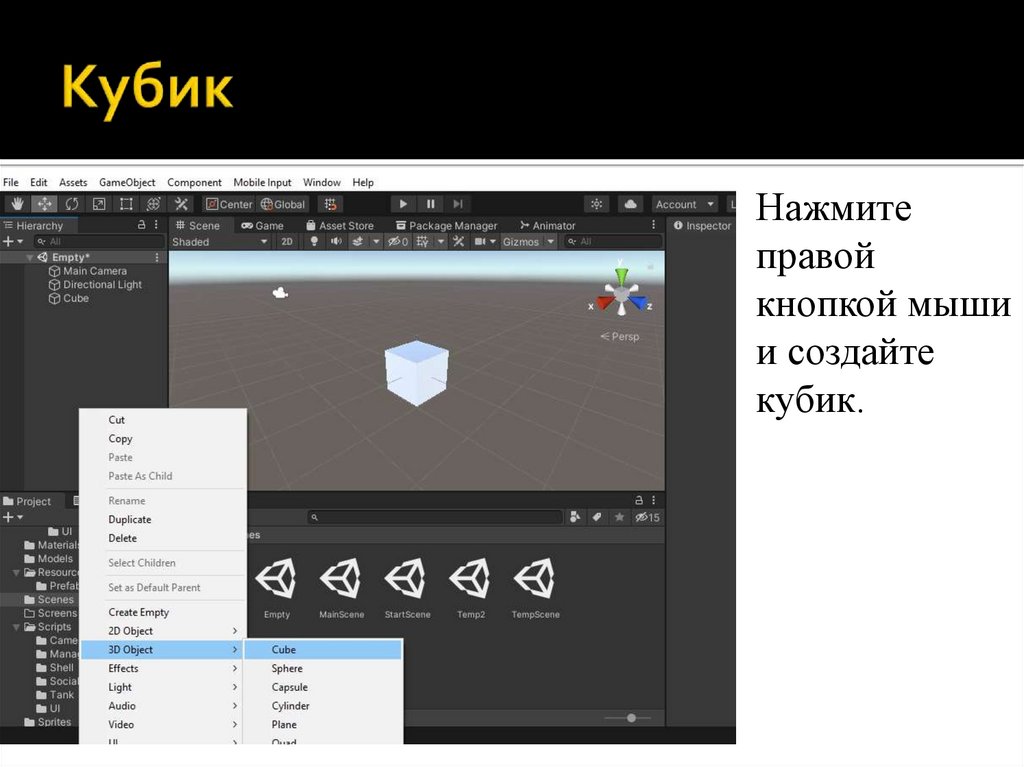The height and width of the screenshot is (767, 1024).
Task: Click the Step frame button
Action: [458, 204]
